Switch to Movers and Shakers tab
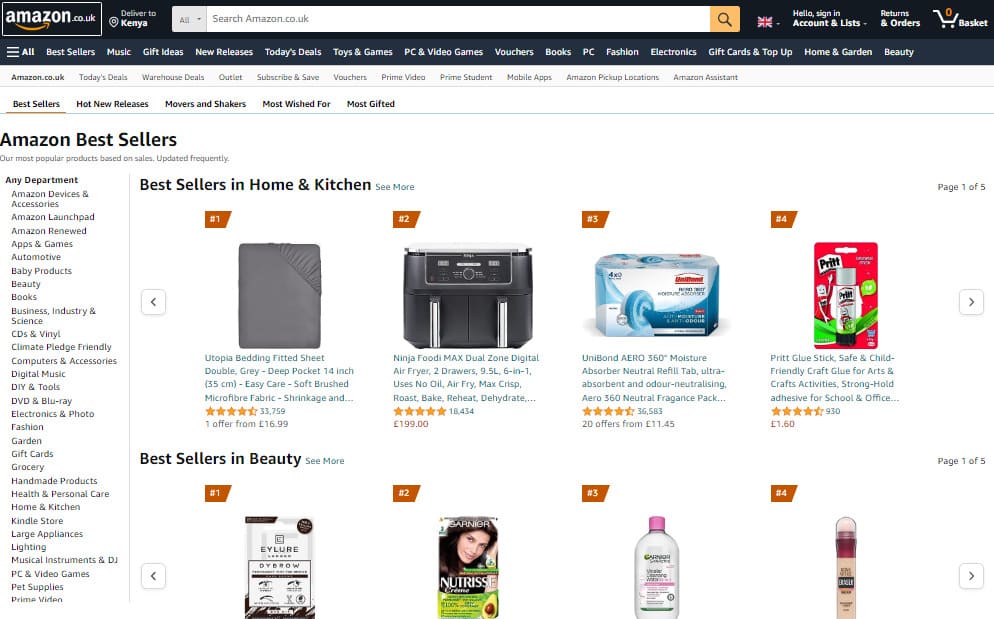The height and width of the screenshot is (619, 994). (x=205, y=104)
